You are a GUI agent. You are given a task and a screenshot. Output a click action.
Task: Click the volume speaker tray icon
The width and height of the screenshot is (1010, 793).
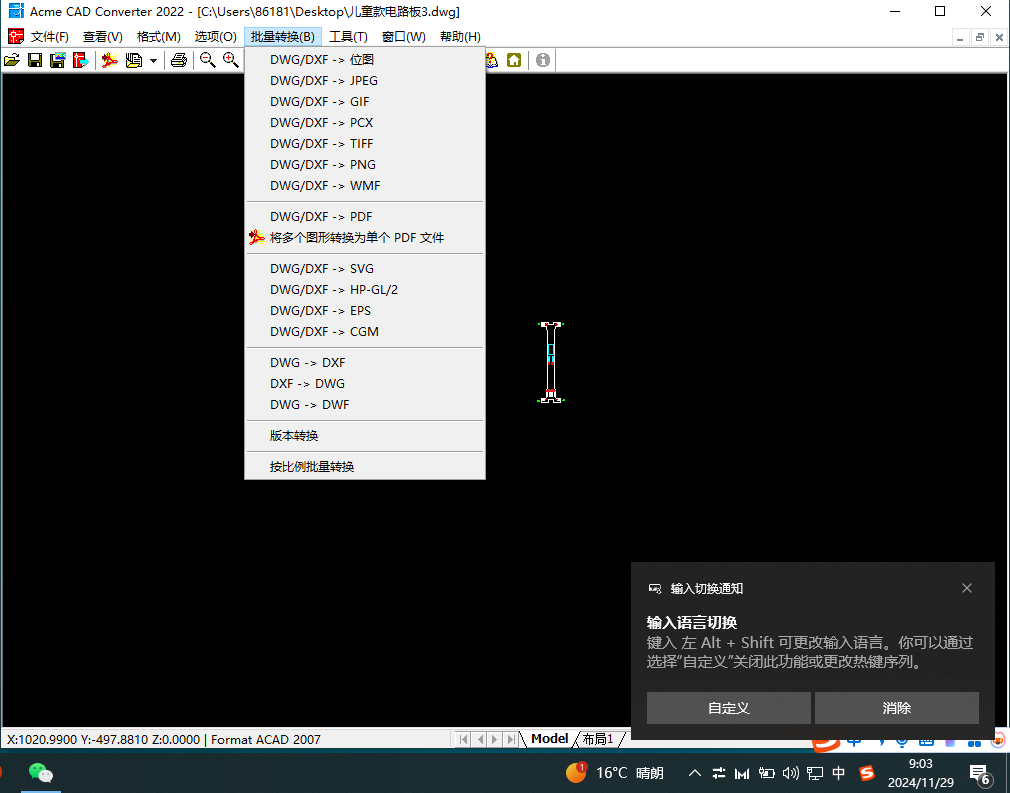(x=791, y=772)
